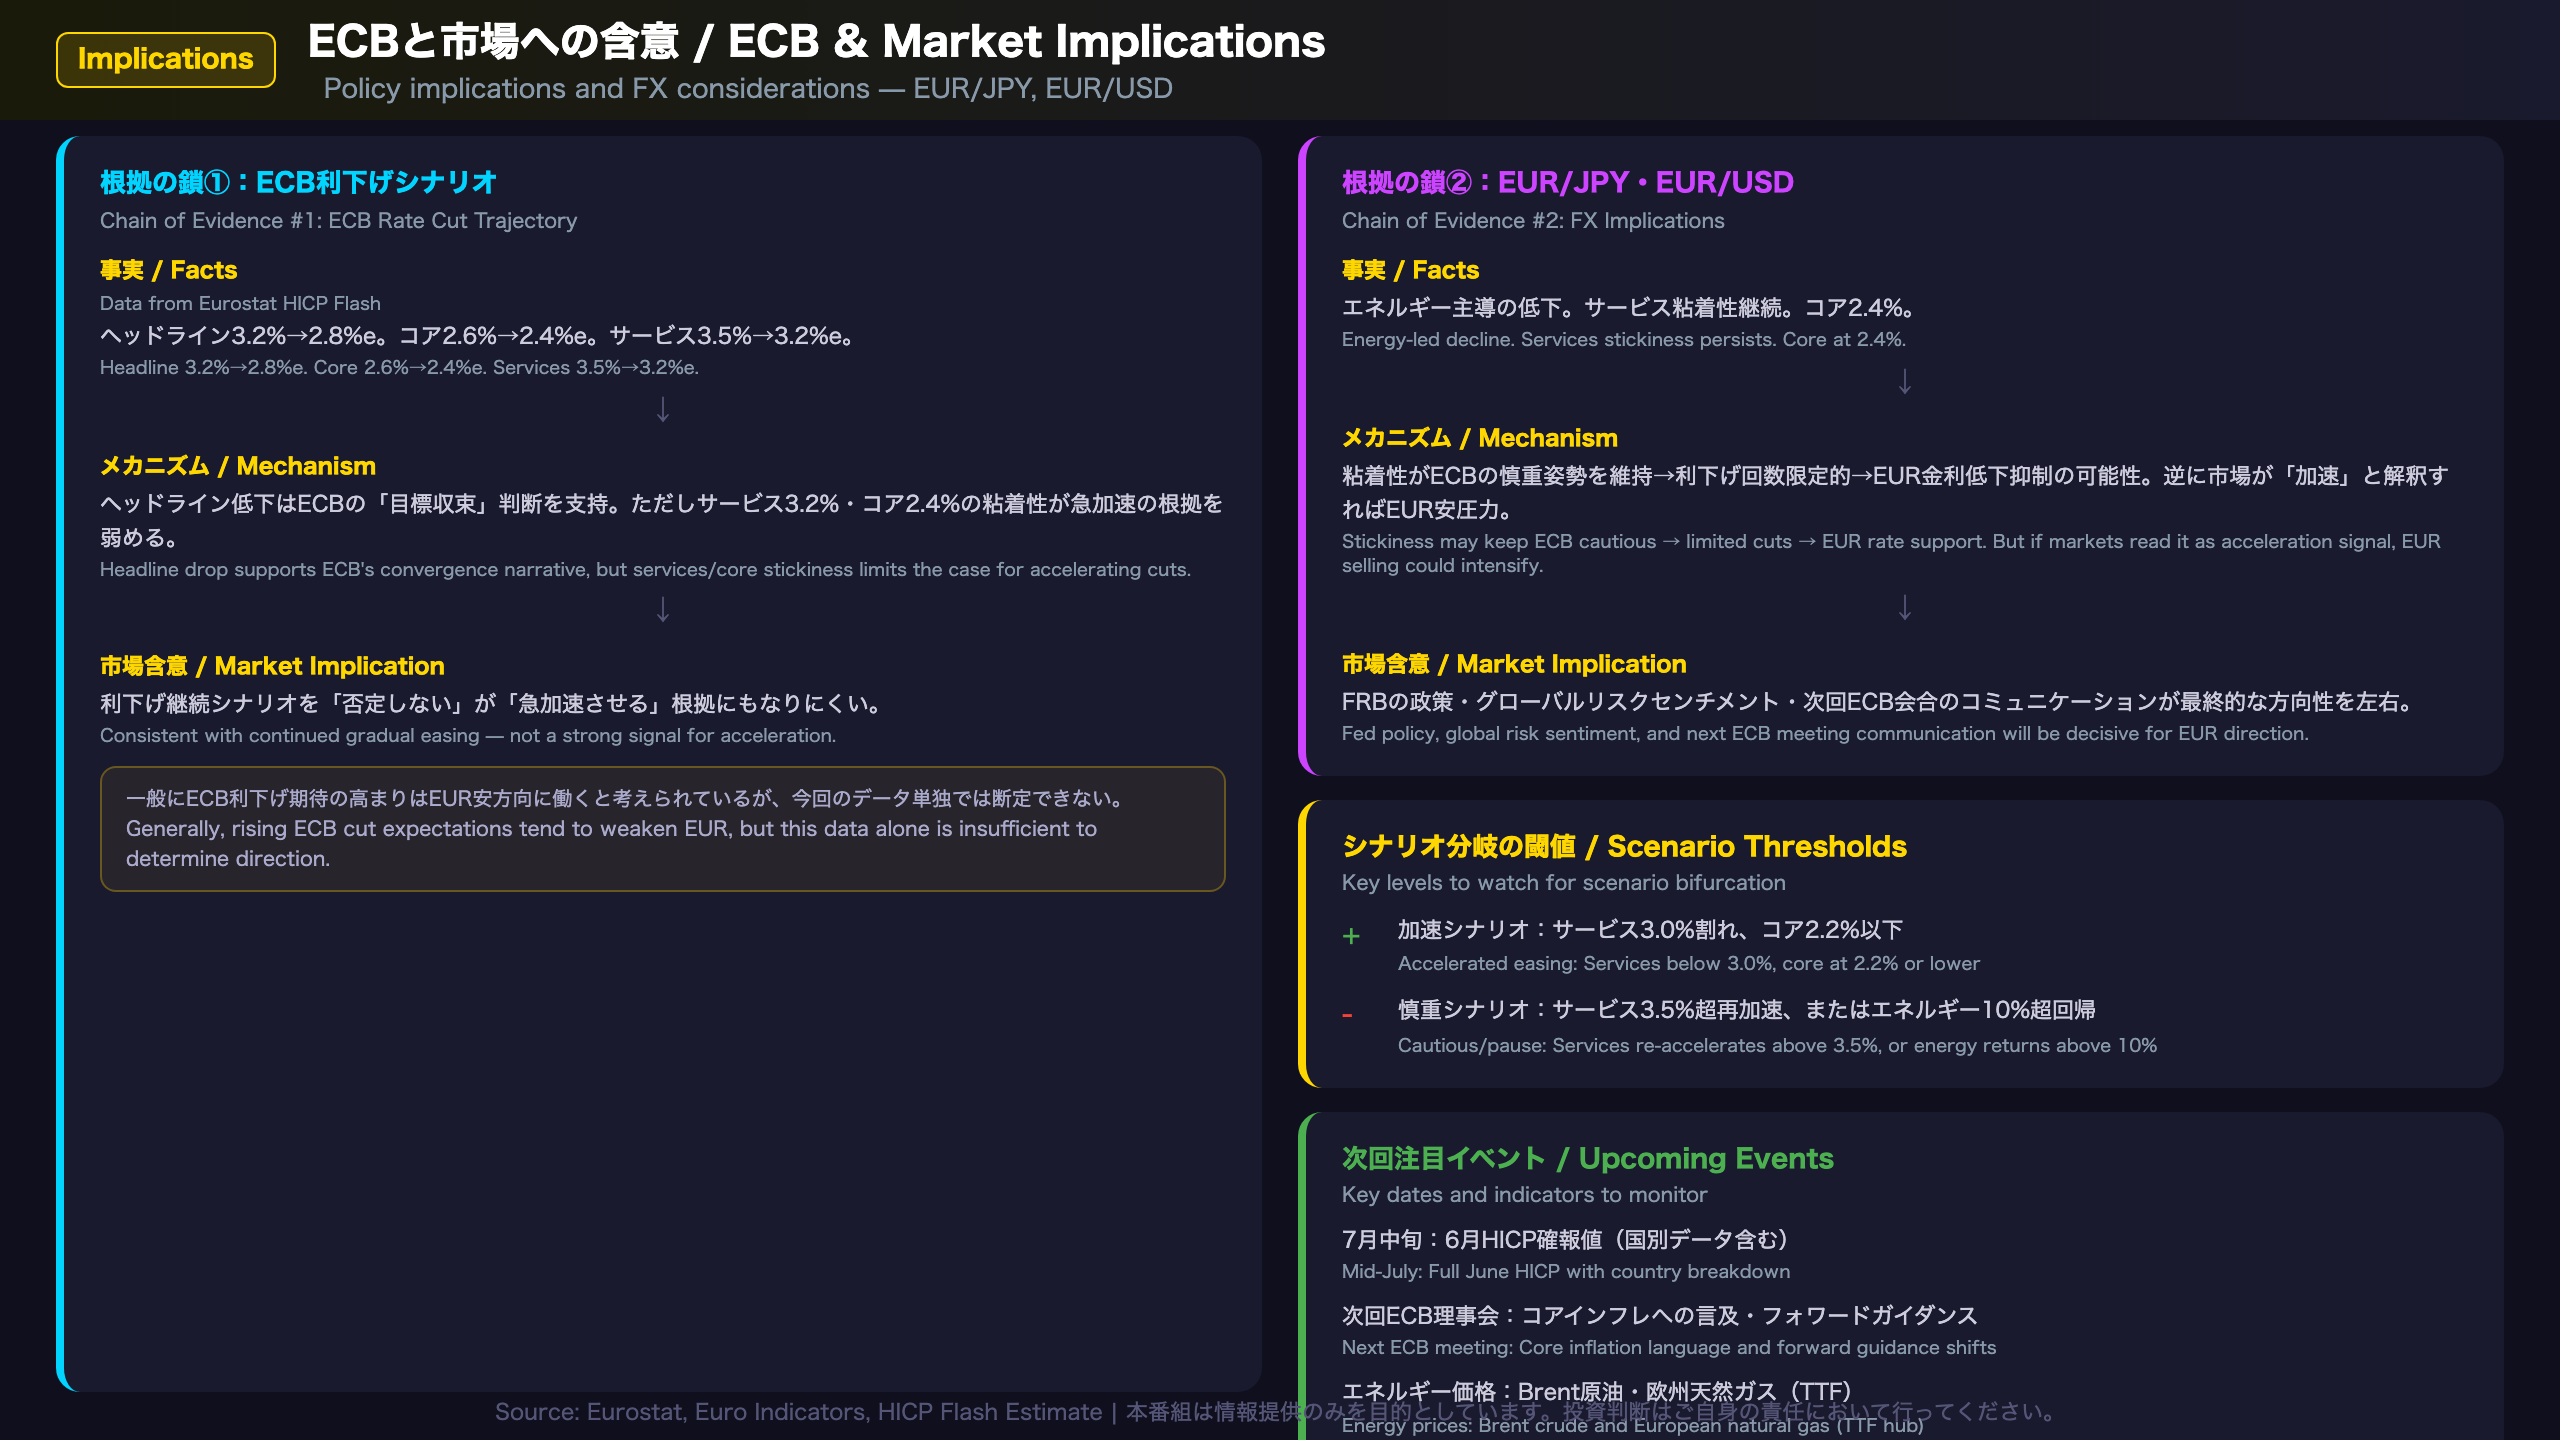Image resolution: width=2560 pixels, height=1440 pixels.
Task: Click the yellow Implications badge
Action: click(166, 60)
